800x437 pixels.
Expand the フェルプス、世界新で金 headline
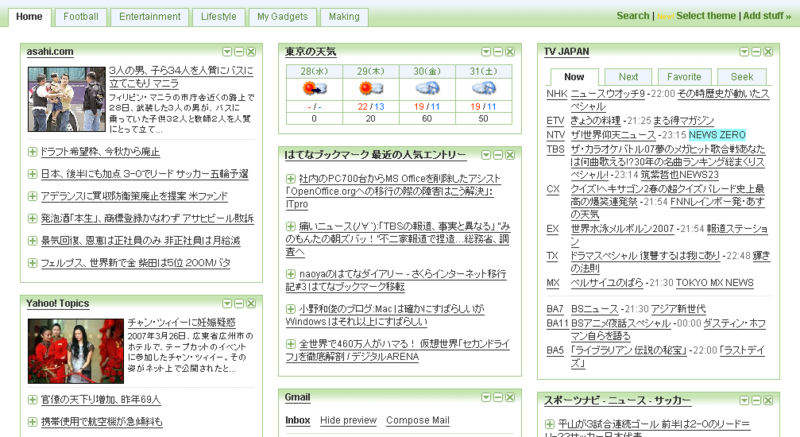[x=32, y=263]
